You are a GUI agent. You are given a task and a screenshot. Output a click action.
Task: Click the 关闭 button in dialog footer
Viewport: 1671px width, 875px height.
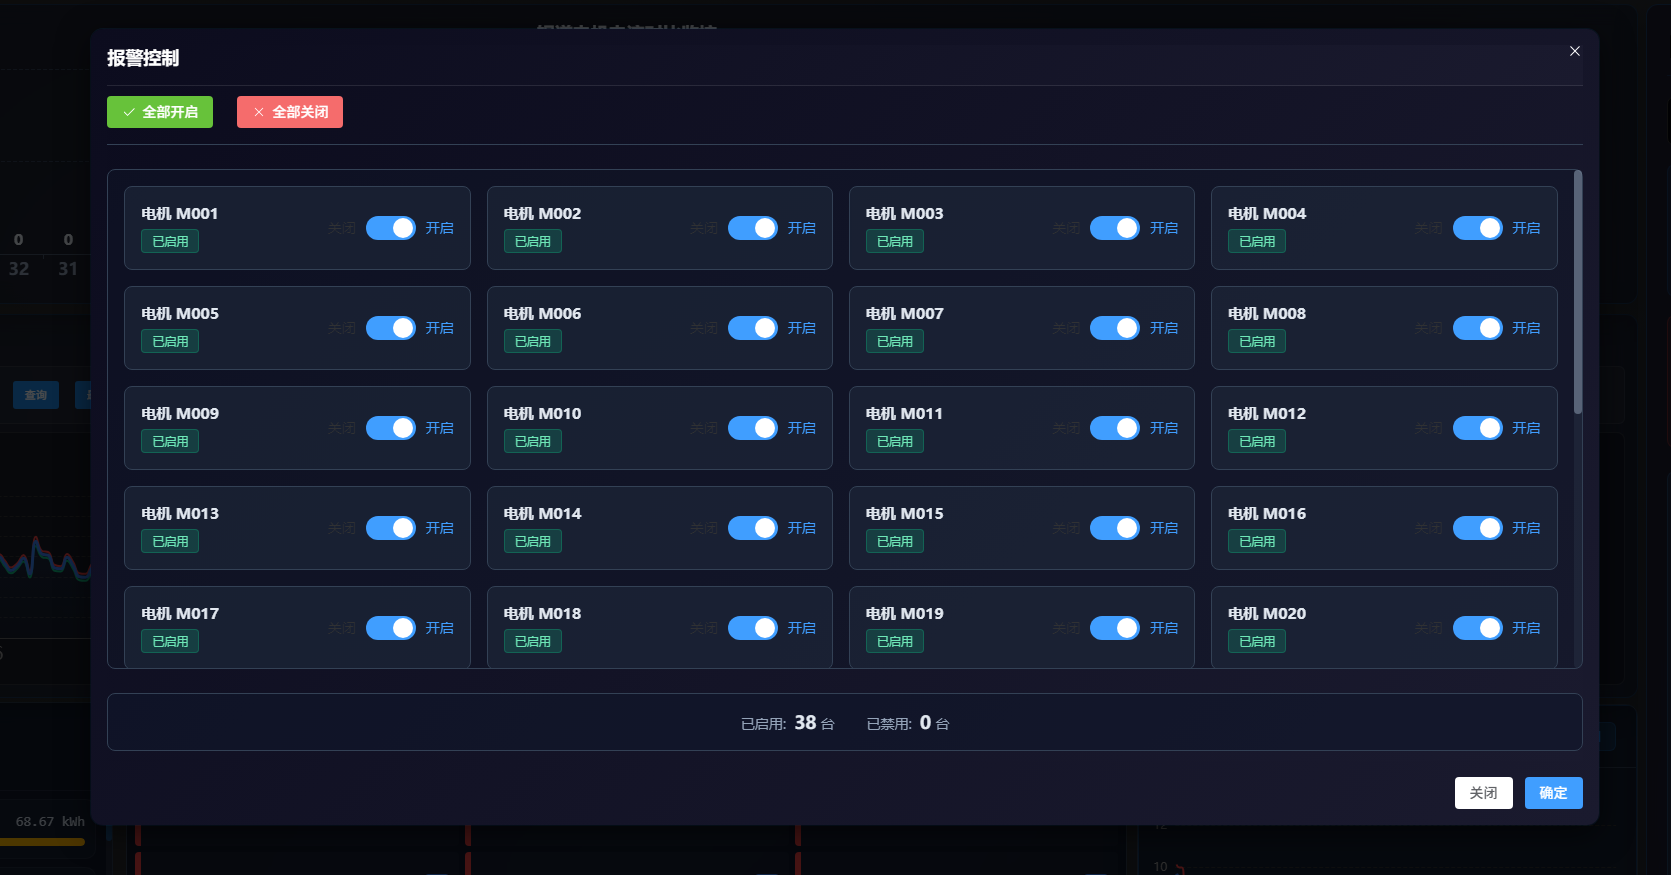(x=1483, y=793)
